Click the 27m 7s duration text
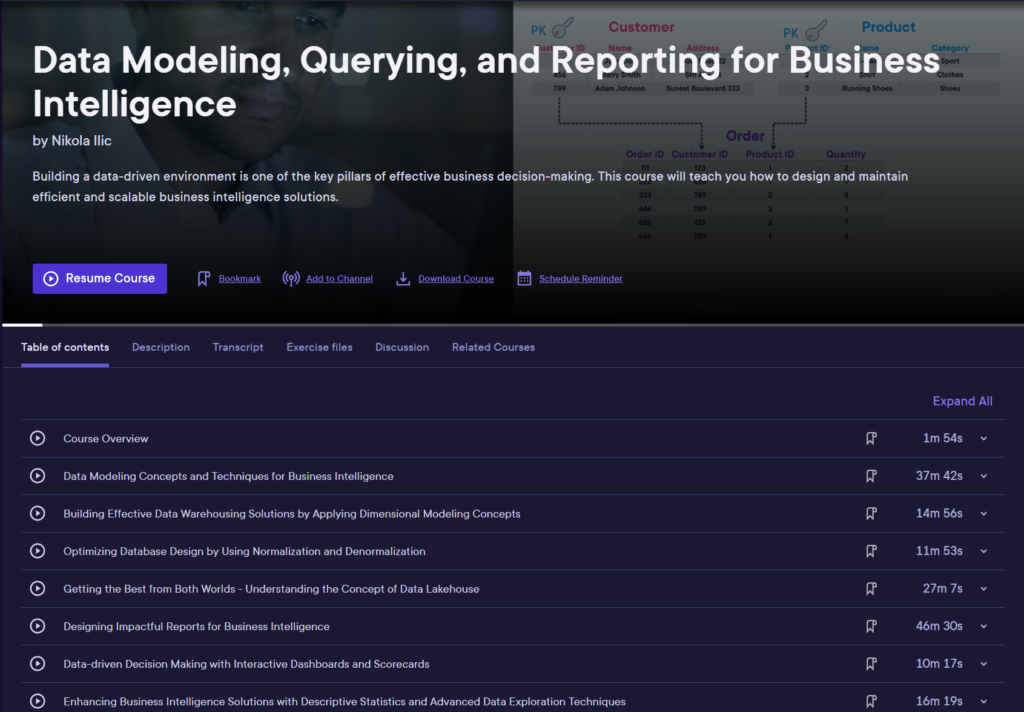The image size is (1024, 712). [x=942, y=589]
